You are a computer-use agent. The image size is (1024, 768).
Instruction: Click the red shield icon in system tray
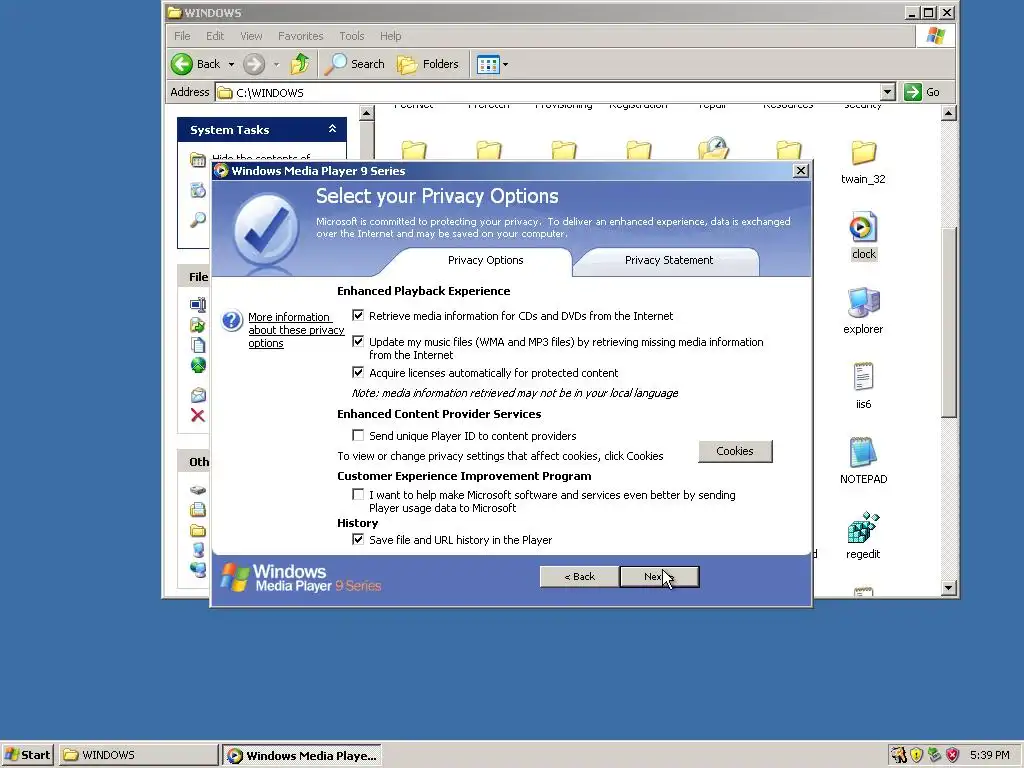pos(952,755)
